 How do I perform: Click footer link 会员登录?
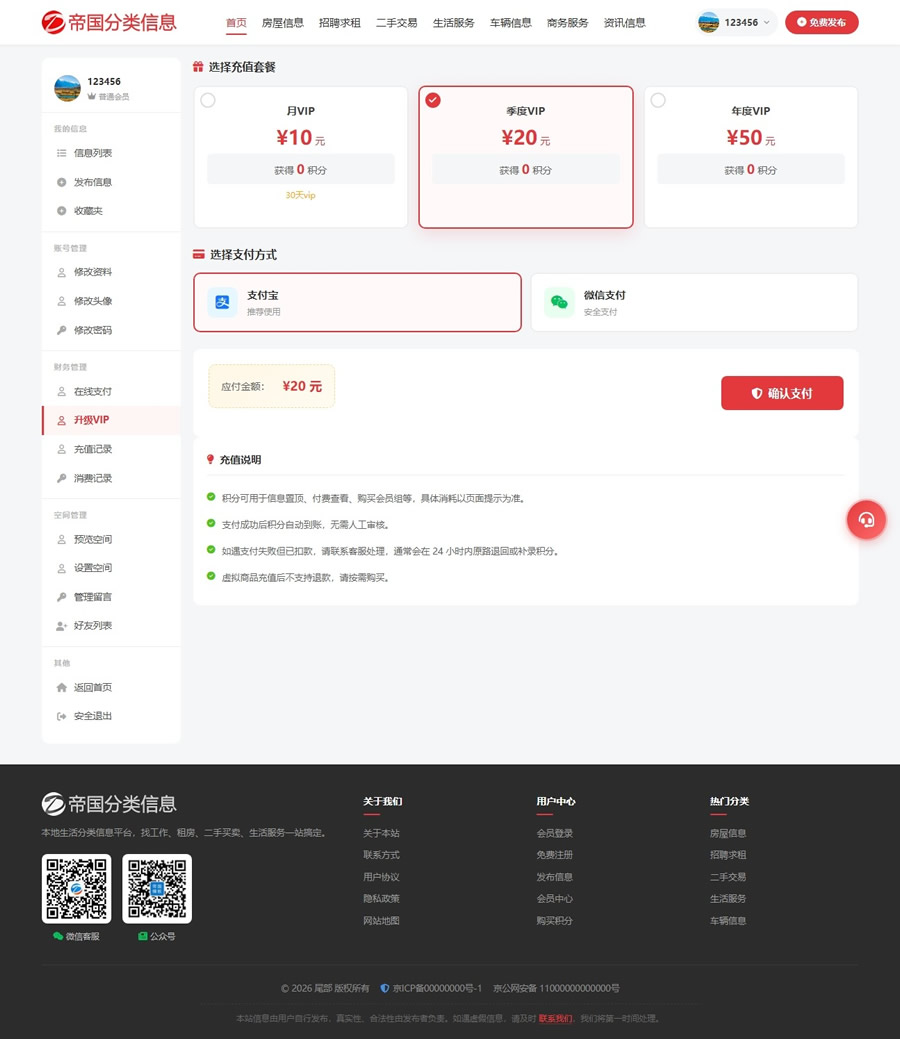click(555, 833)
